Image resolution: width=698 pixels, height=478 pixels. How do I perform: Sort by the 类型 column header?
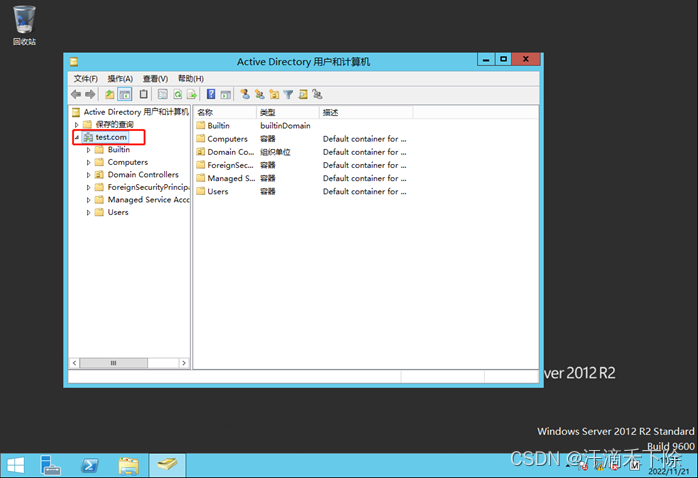coord(288,113)
